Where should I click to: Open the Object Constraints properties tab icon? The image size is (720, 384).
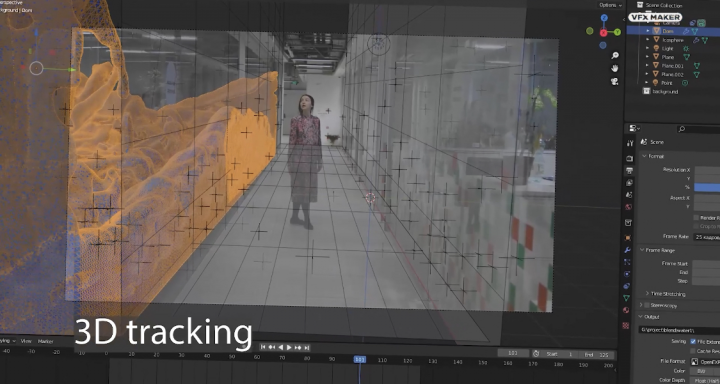627,286
